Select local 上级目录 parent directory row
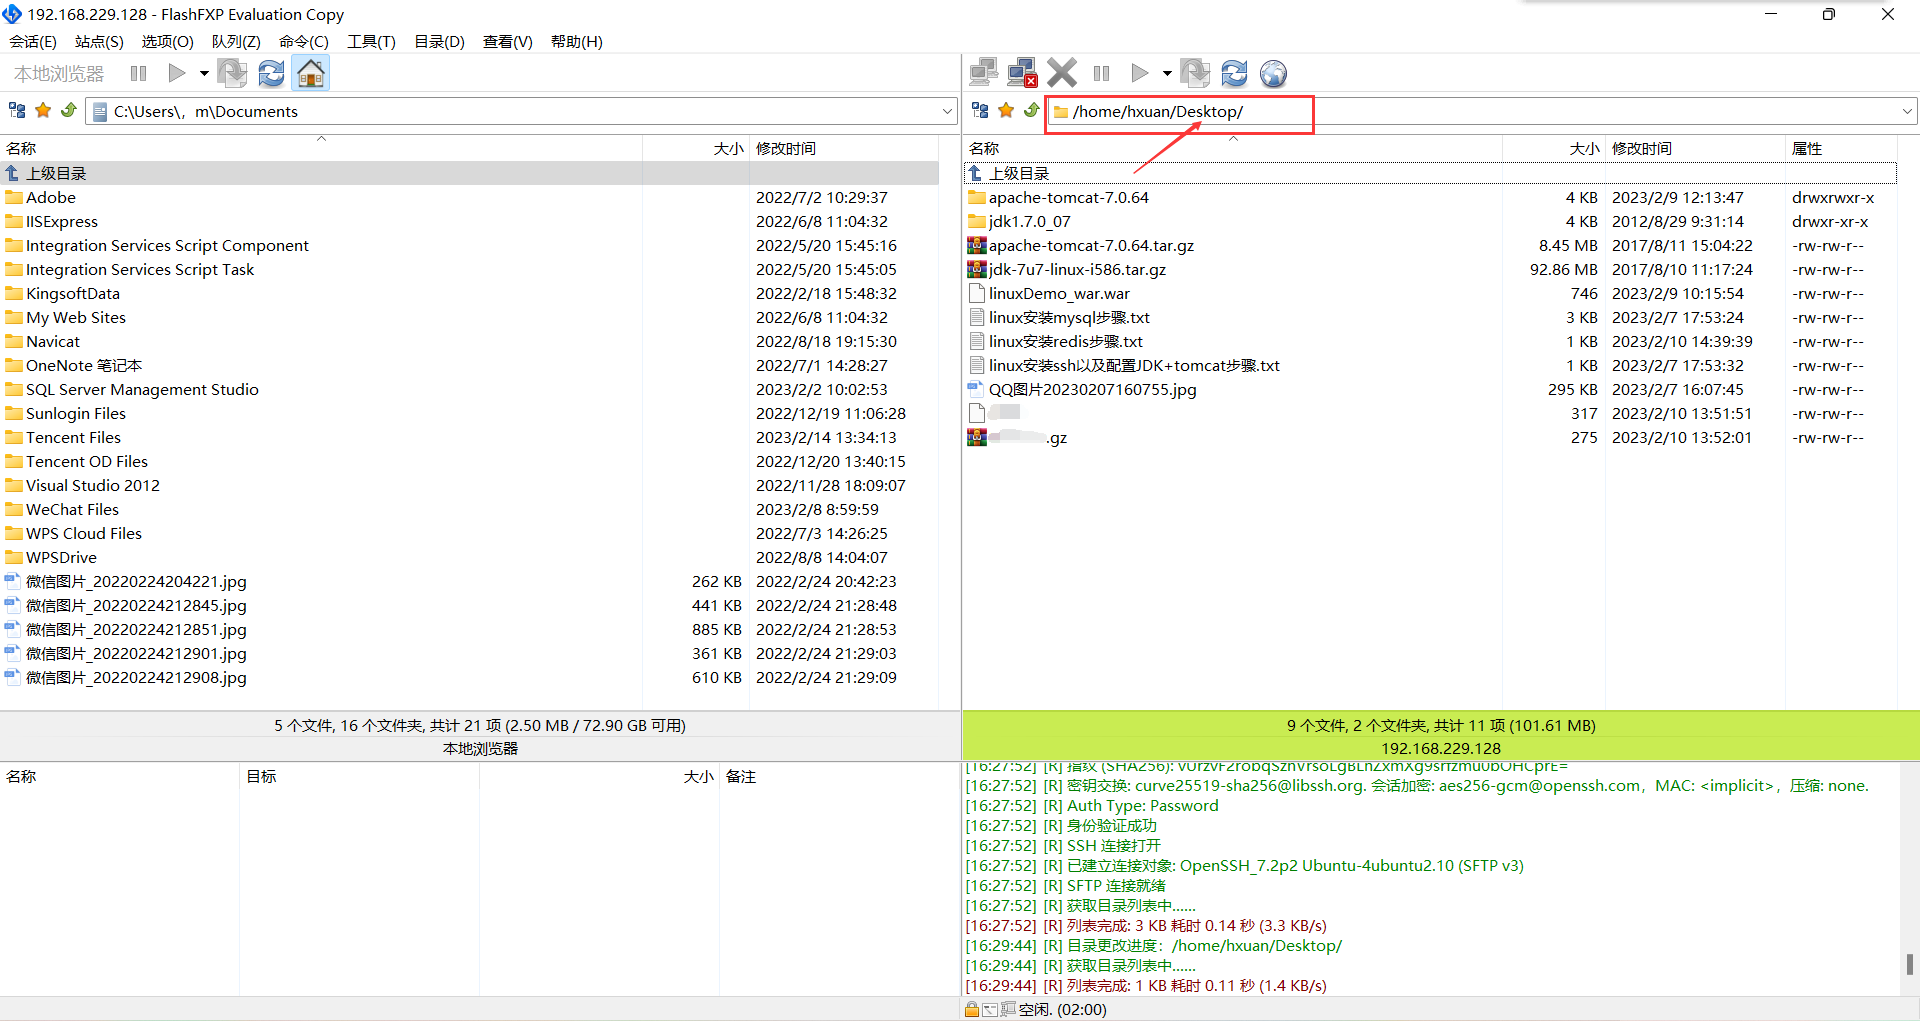Viewport: 1920px width, 1021px height. click(x=469, y=173)
